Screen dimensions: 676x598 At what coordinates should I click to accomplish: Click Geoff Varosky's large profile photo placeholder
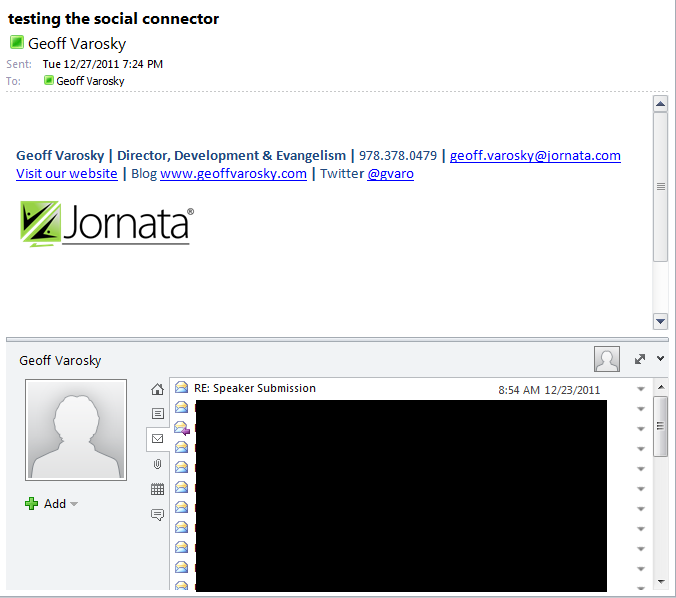76,430
